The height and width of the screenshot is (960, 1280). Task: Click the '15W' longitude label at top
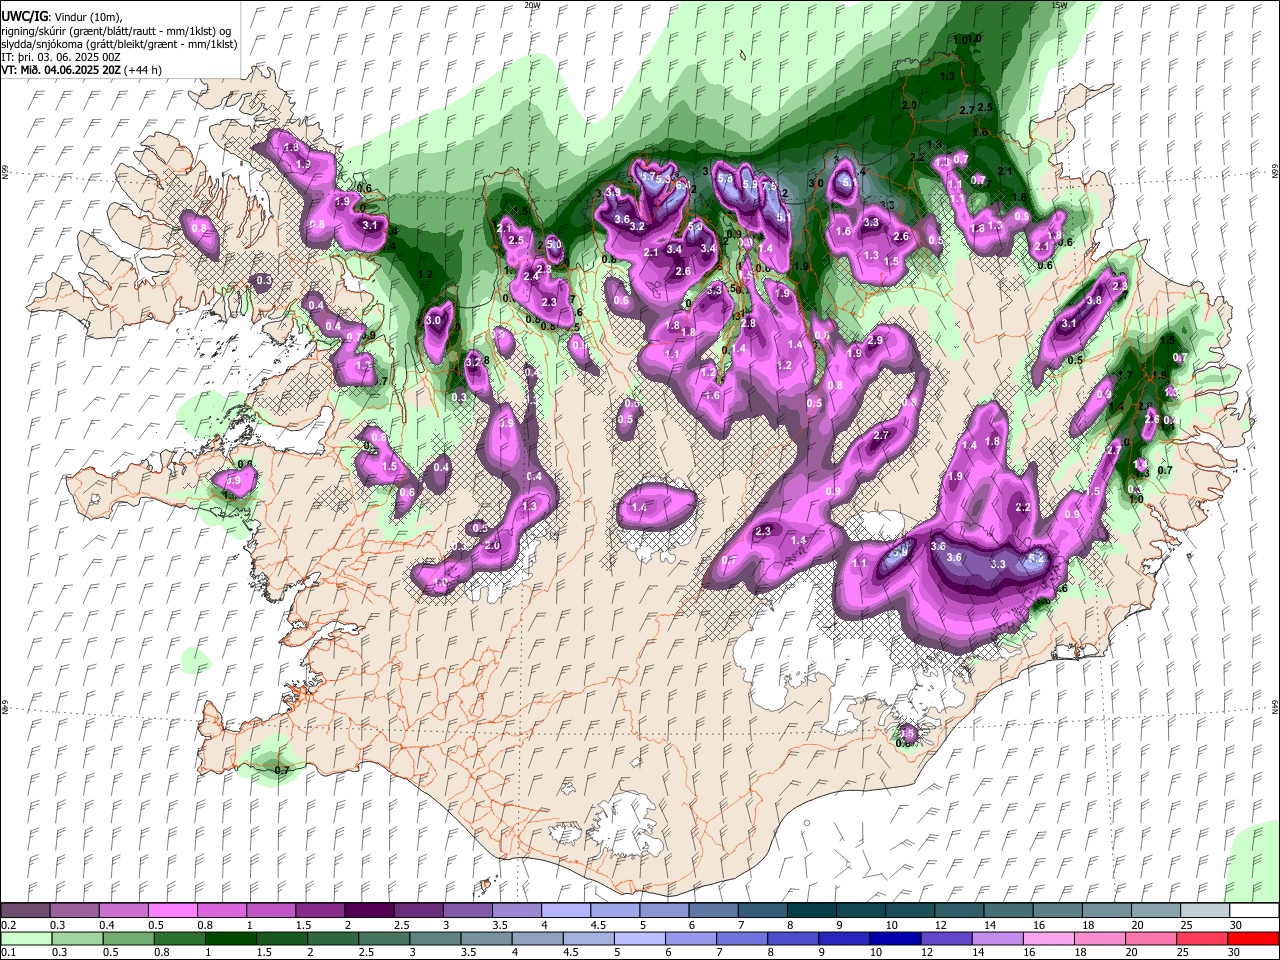pos(1059,5)
